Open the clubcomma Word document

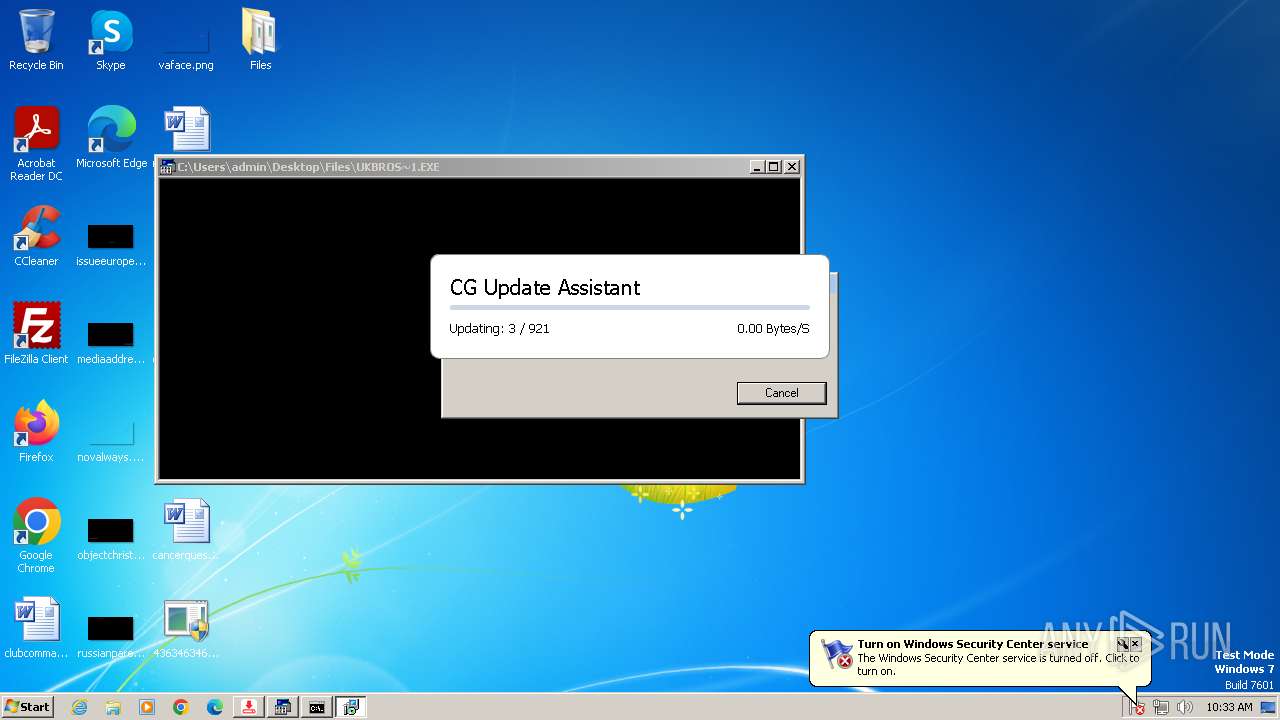36,628
